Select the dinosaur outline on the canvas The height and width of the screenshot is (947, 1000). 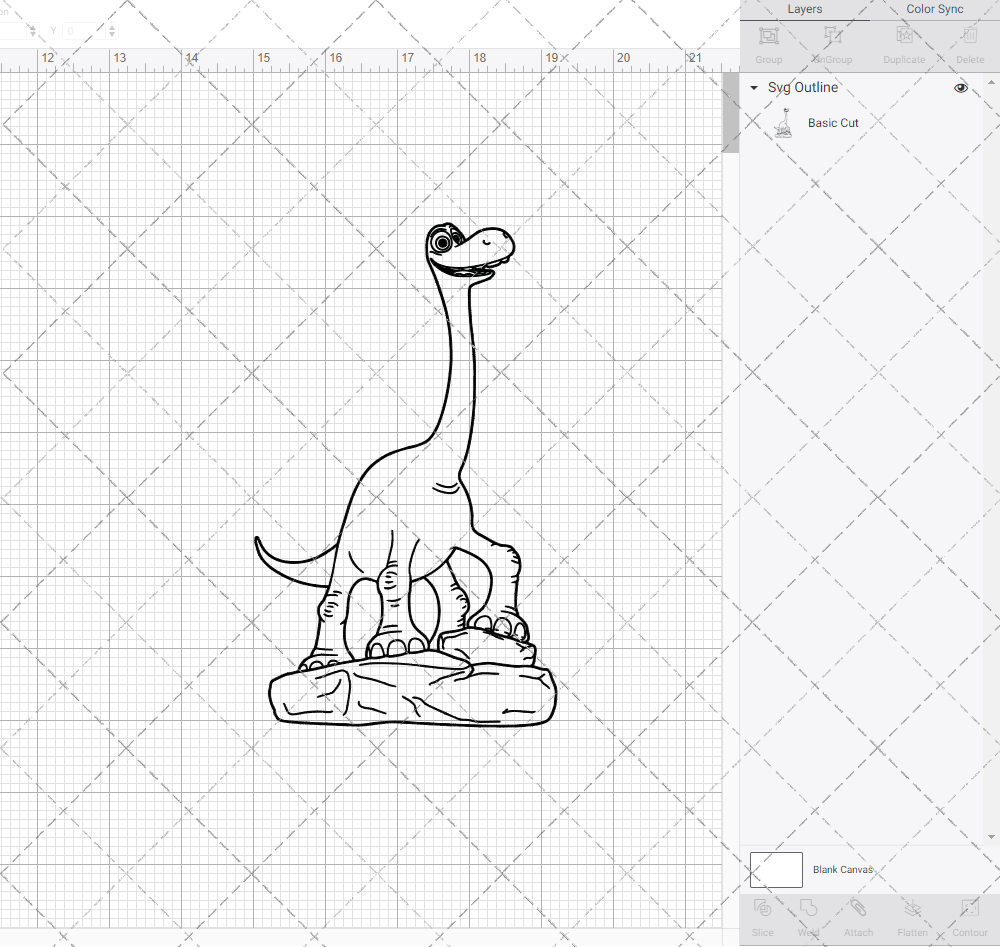408,474
